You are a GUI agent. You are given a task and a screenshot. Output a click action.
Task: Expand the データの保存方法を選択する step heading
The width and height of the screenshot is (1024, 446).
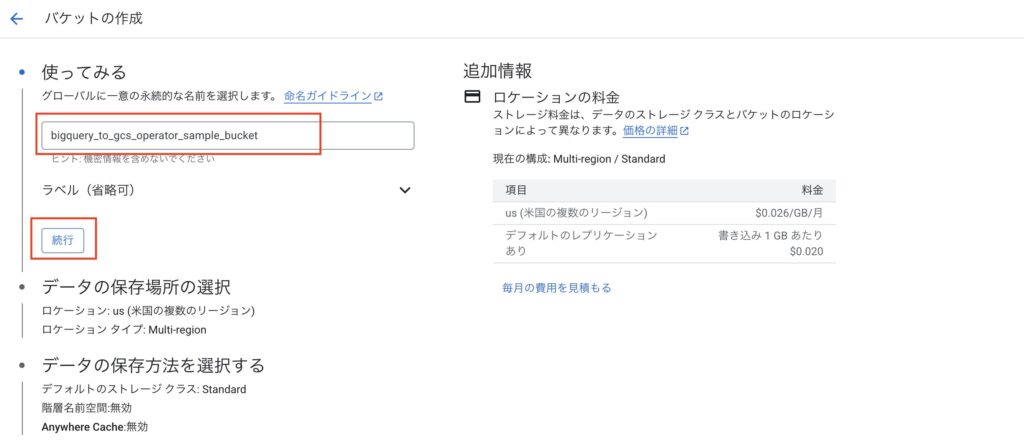coord(153,365)
